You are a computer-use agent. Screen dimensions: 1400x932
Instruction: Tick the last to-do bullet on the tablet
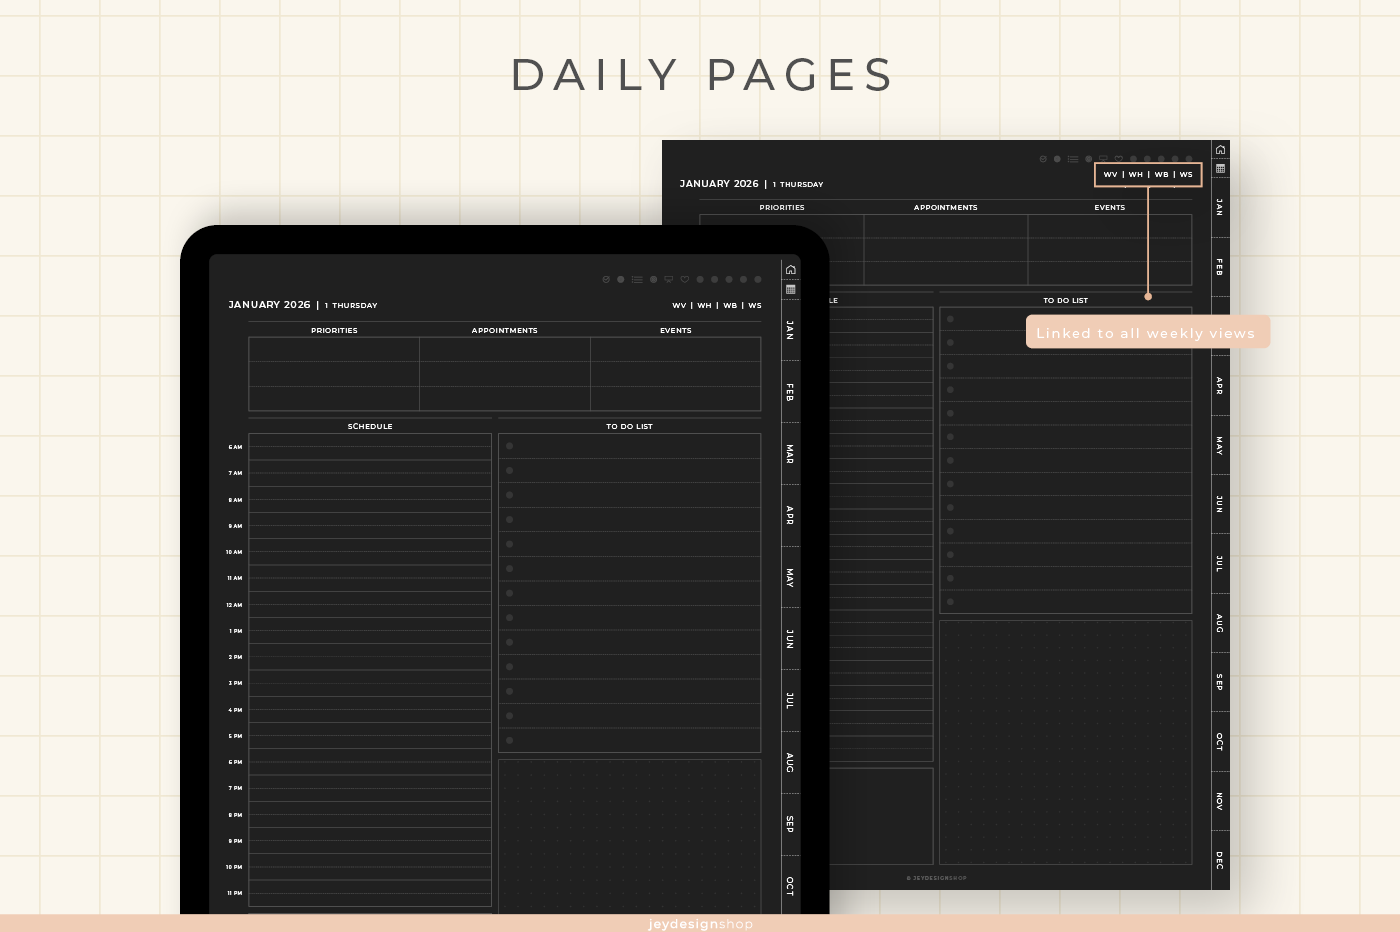coord(510,740)
